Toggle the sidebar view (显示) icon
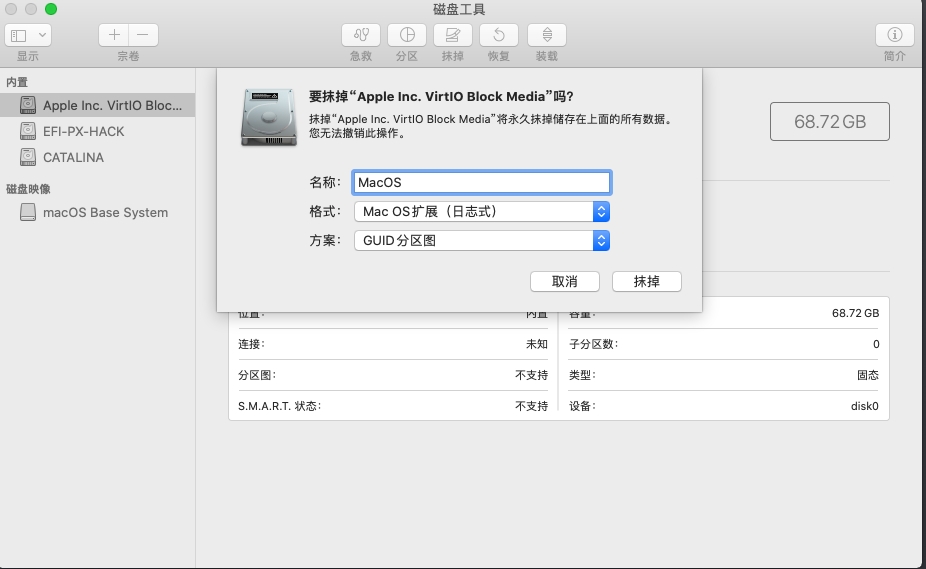The width and height of the screenshot is (926, 569). coord(19,35)
